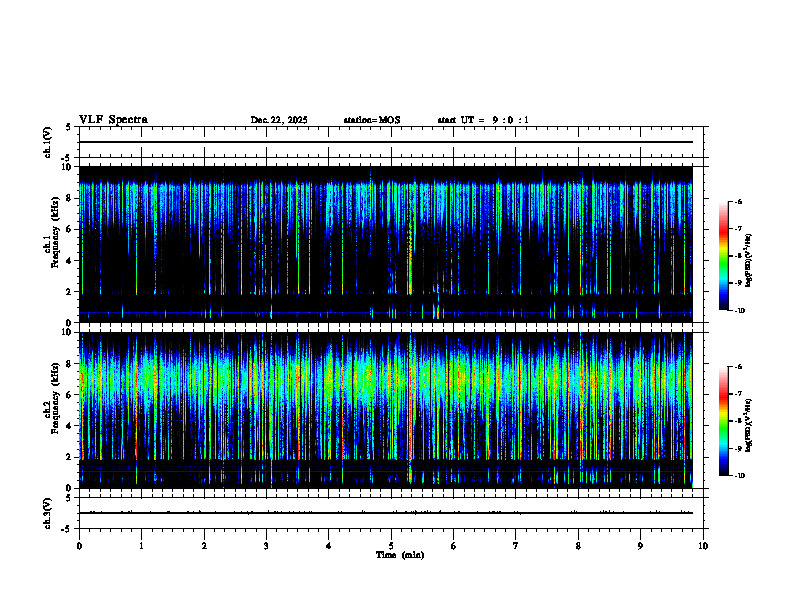Click the '-10' label on ch.2 color bar
This screenshot has height=612, width=792.
point(740,475)
